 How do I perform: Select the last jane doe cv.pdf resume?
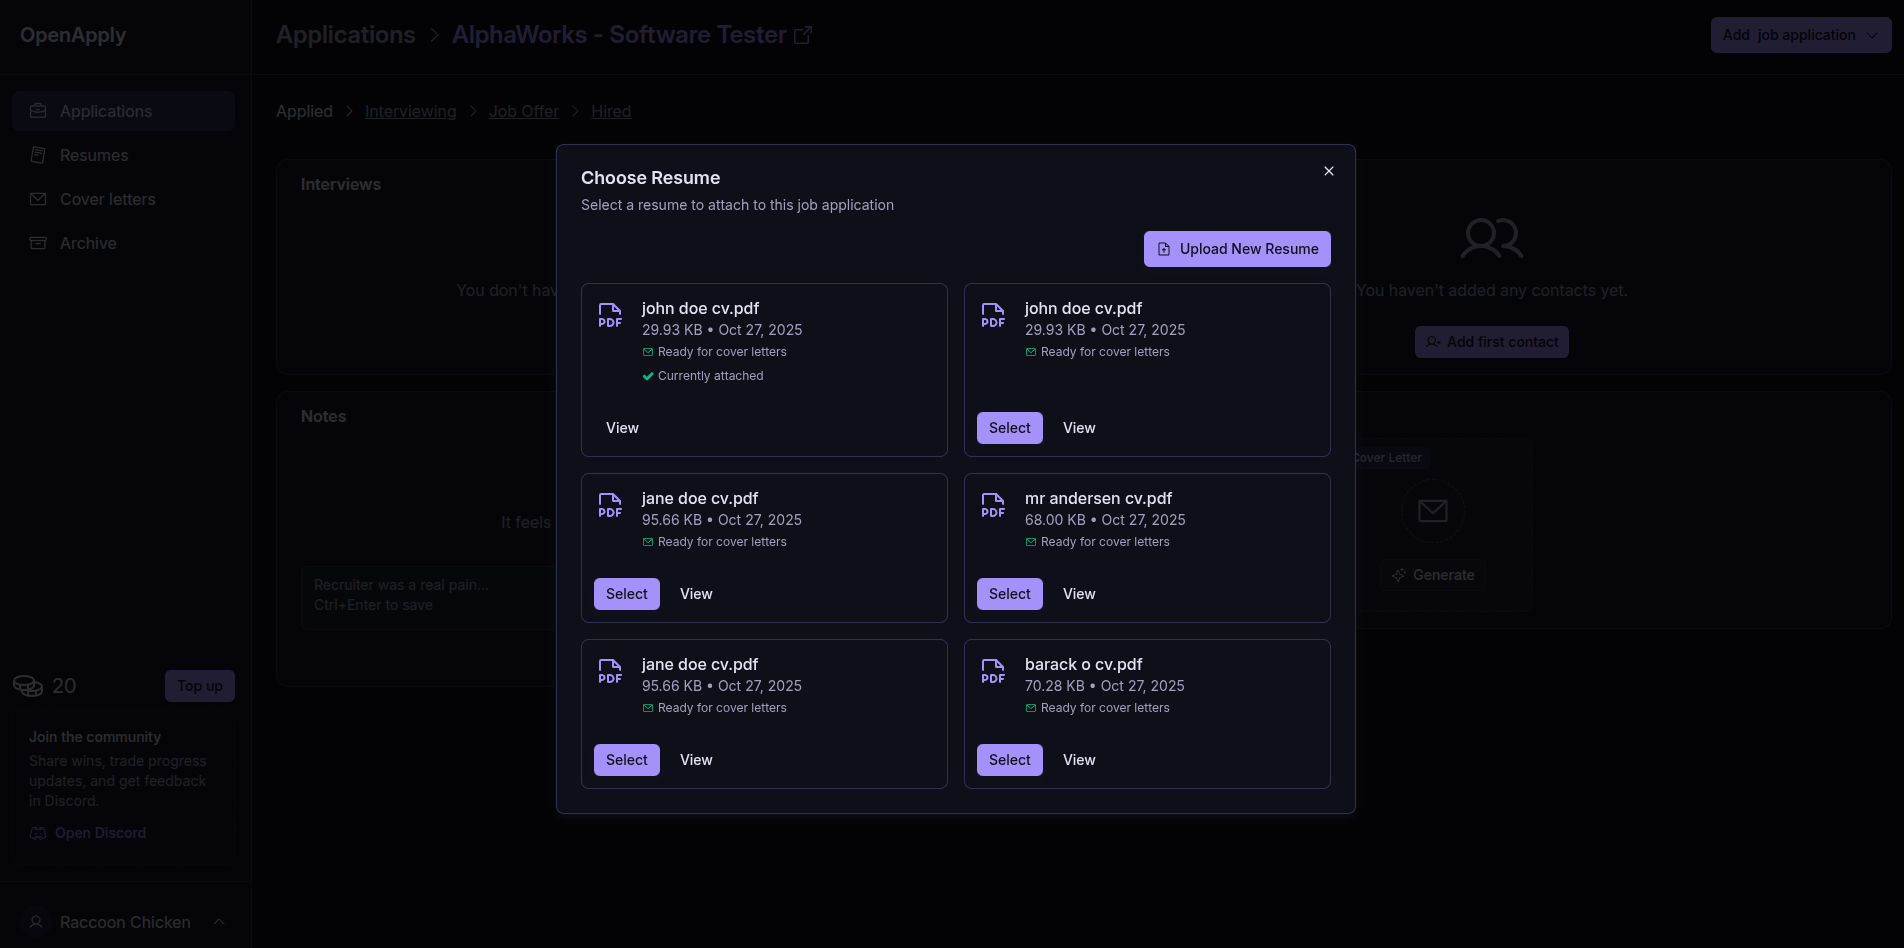(627, 760)
